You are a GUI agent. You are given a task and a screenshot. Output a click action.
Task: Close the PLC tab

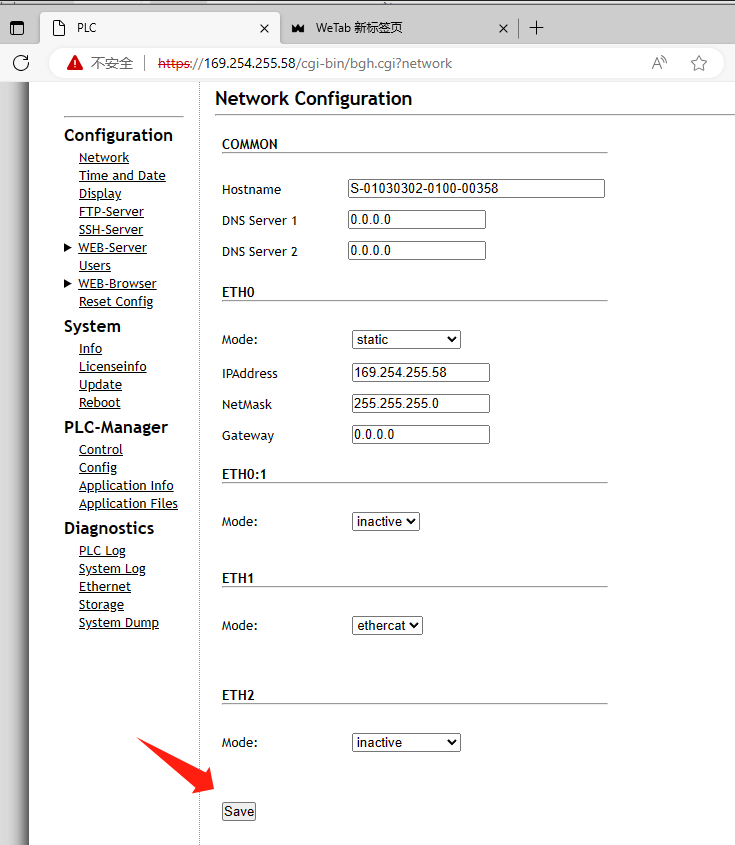coord(264,28)
